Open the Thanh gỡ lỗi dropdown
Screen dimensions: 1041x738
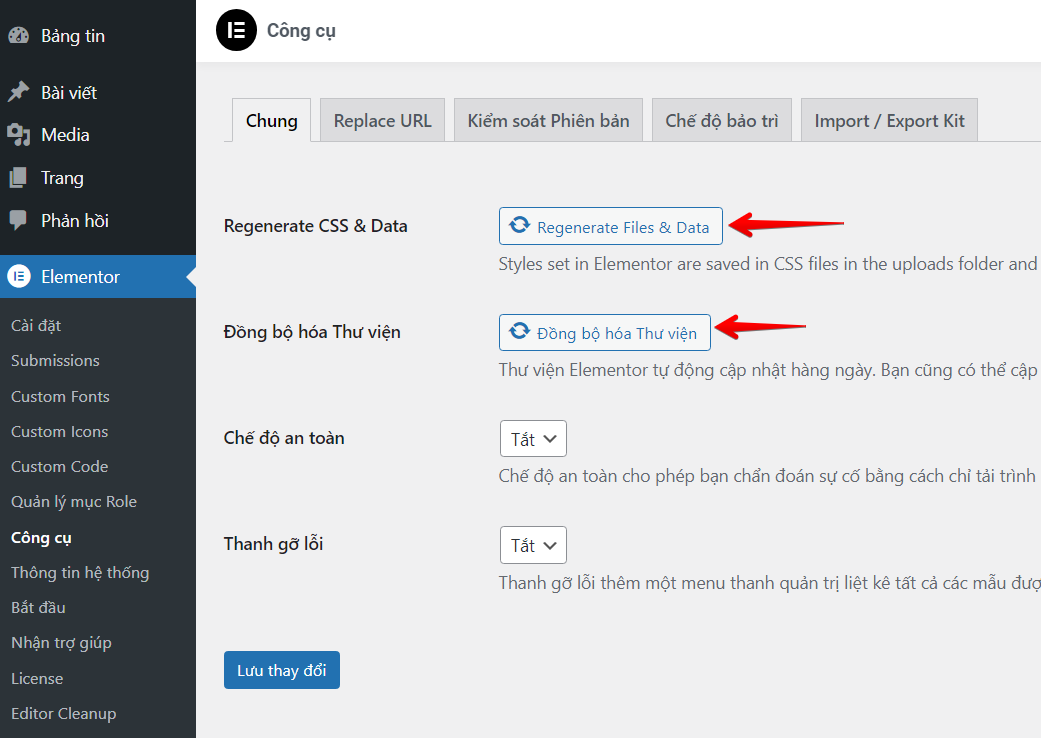[533, 545]
